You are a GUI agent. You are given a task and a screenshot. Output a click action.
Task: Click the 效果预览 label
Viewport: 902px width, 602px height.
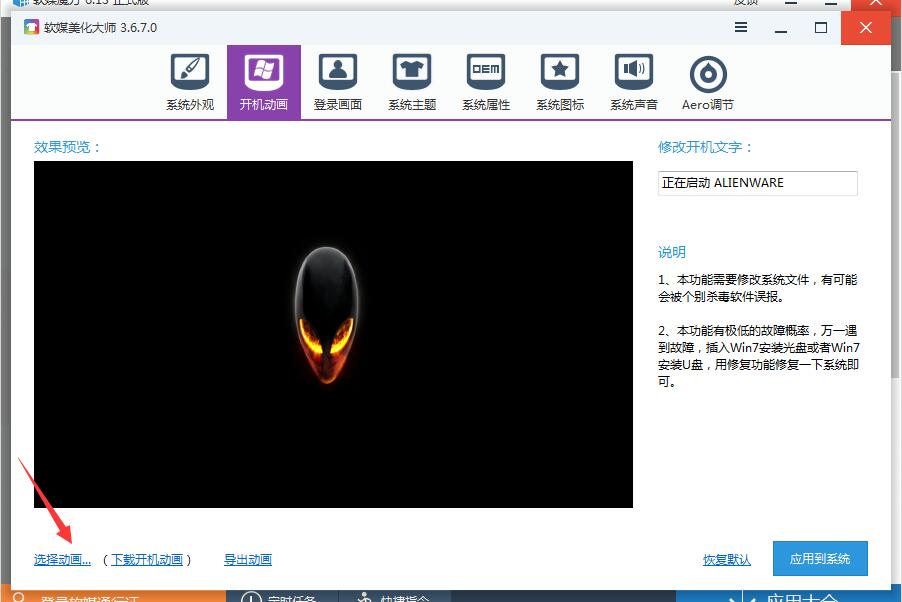(67, 147)
